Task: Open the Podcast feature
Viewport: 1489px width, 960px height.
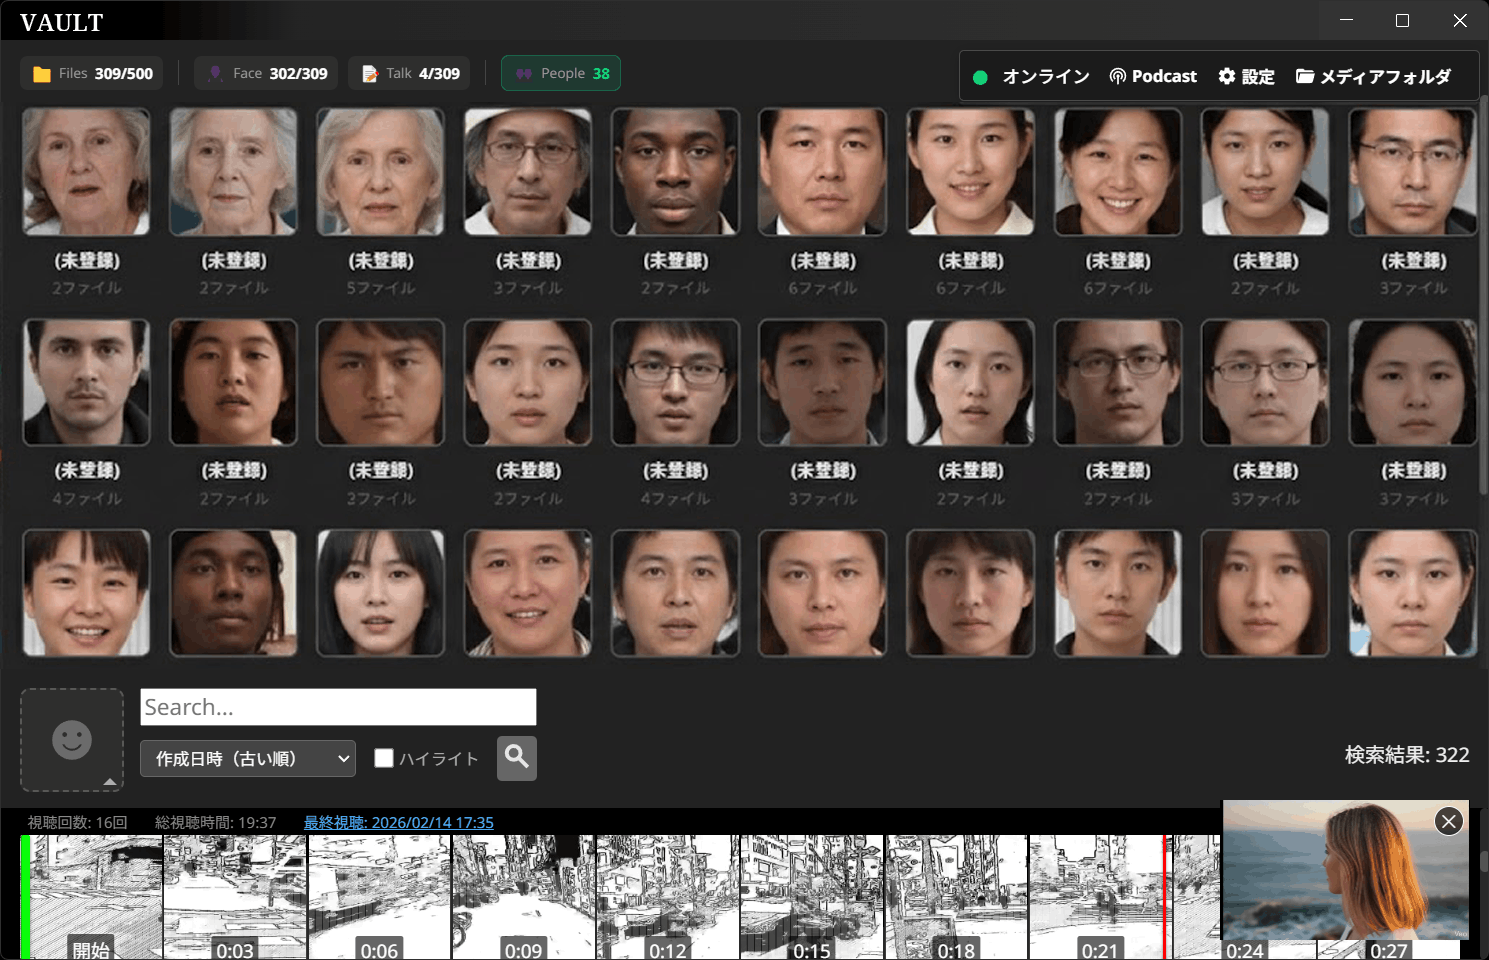Action: (1153, 77)
